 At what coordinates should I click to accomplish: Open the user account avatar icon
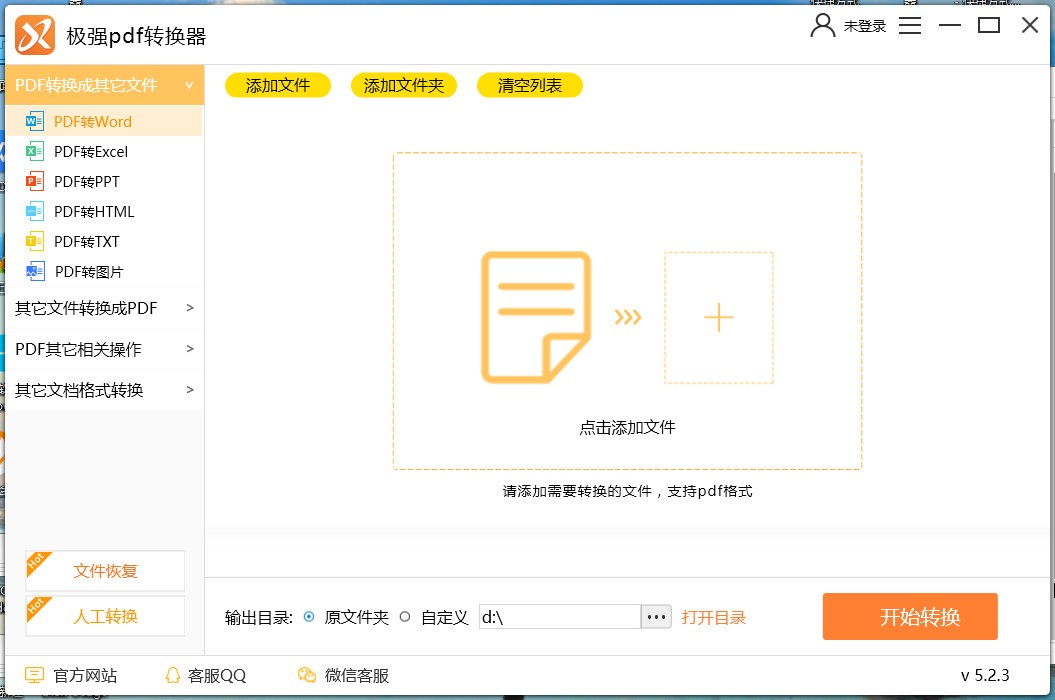822,26
